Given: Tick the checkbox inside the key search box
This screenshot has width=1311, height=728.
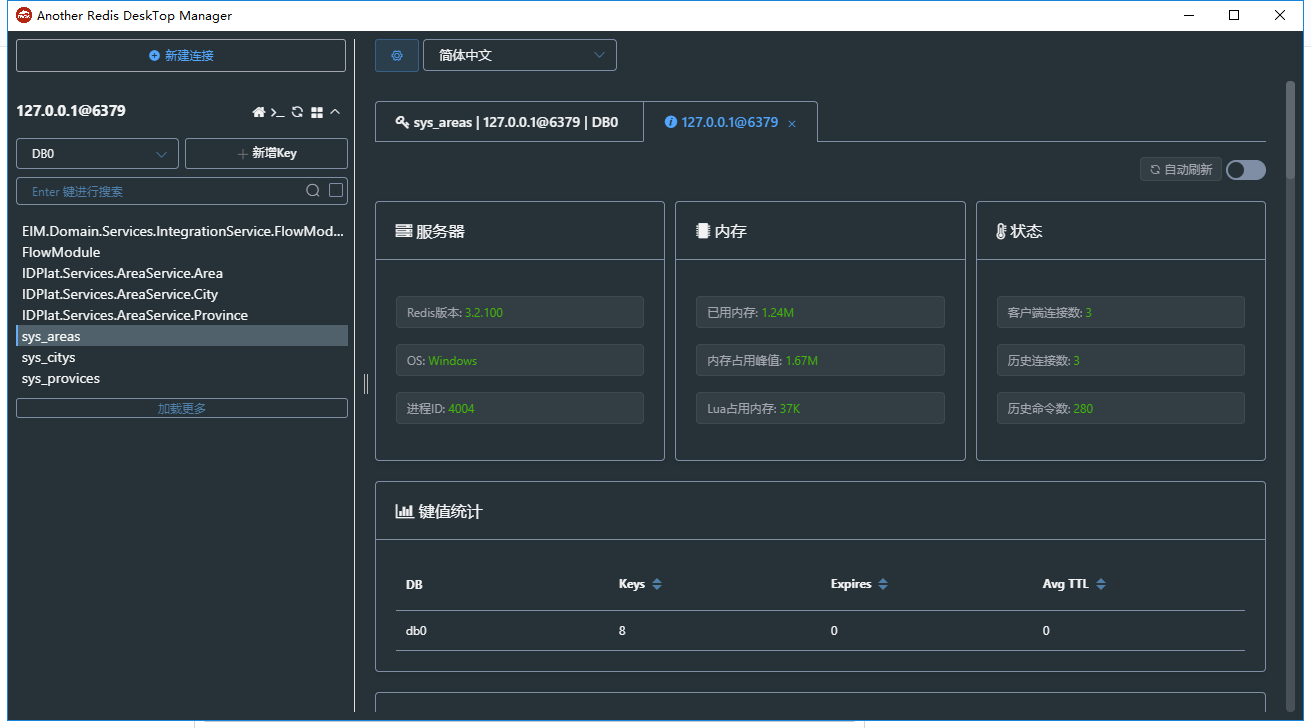Looking at the screenshot, I should [336, 190].
